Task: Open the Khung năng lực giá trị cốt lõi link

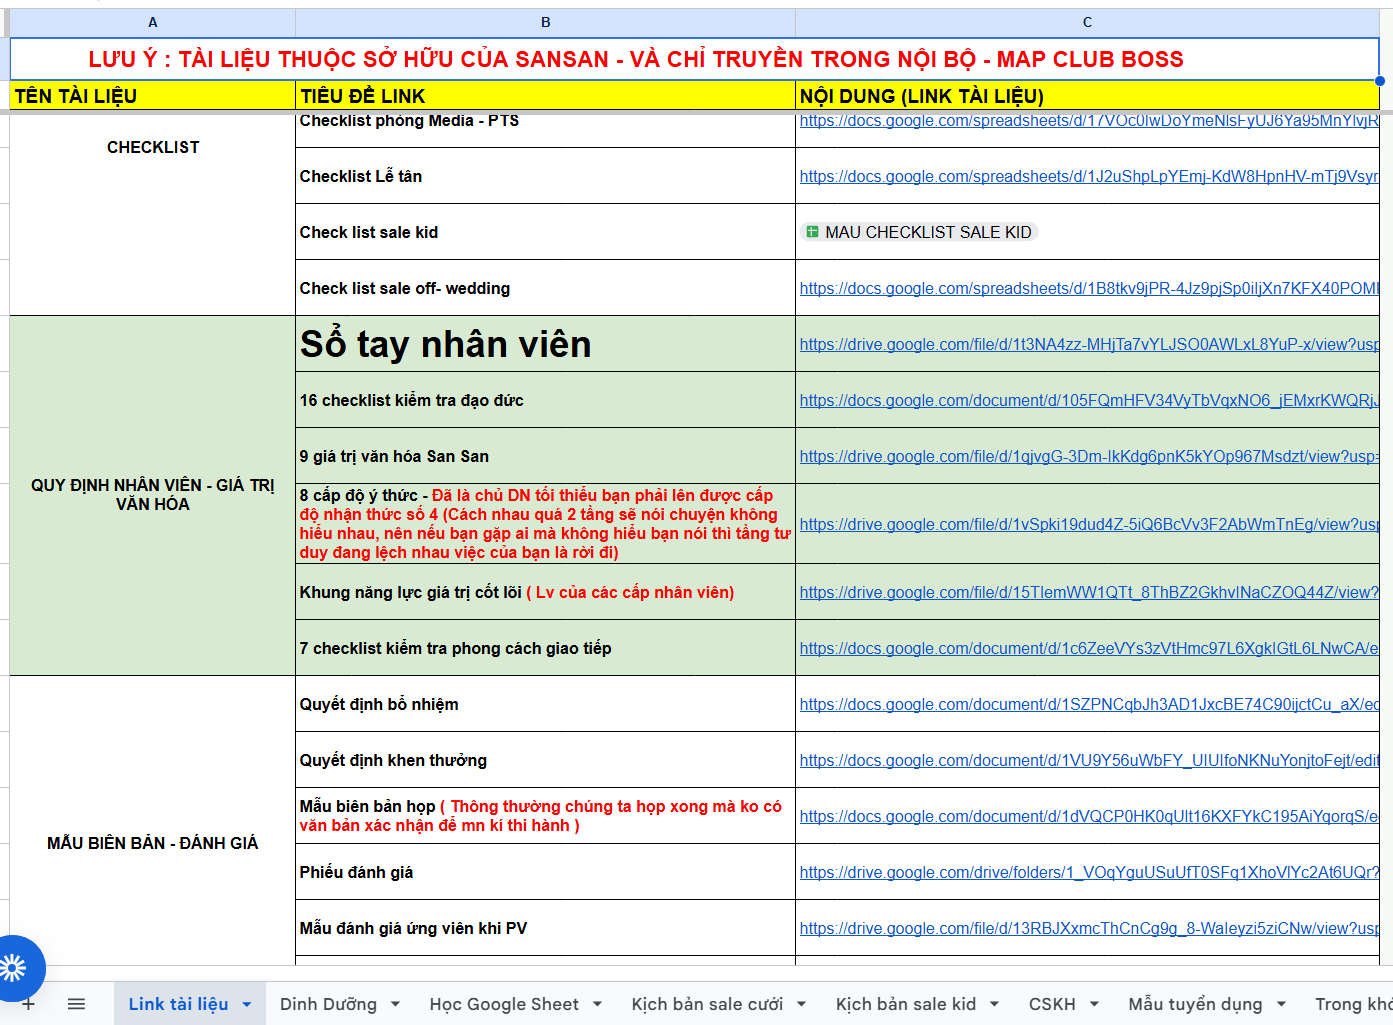Action: [1089, 592]
